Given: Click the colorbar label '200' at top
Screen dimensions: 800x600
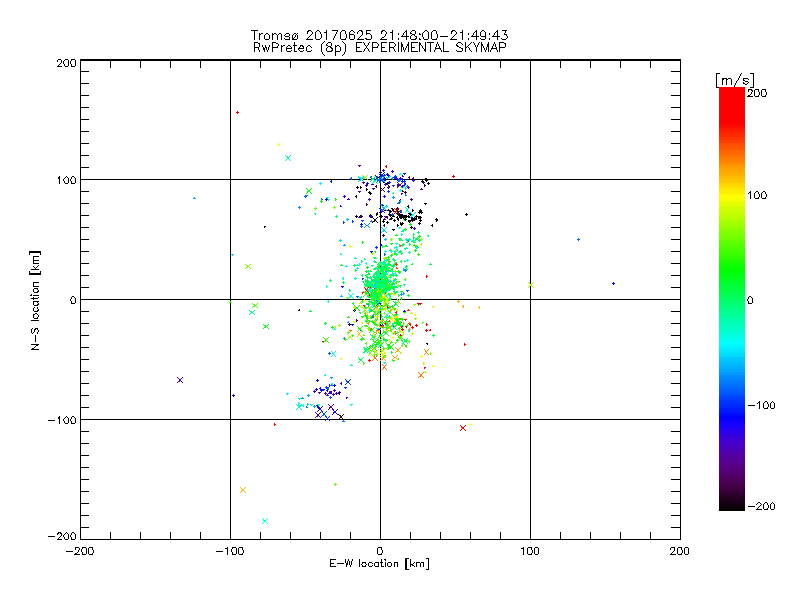Looking at the screenshot, I should point(757,93).
